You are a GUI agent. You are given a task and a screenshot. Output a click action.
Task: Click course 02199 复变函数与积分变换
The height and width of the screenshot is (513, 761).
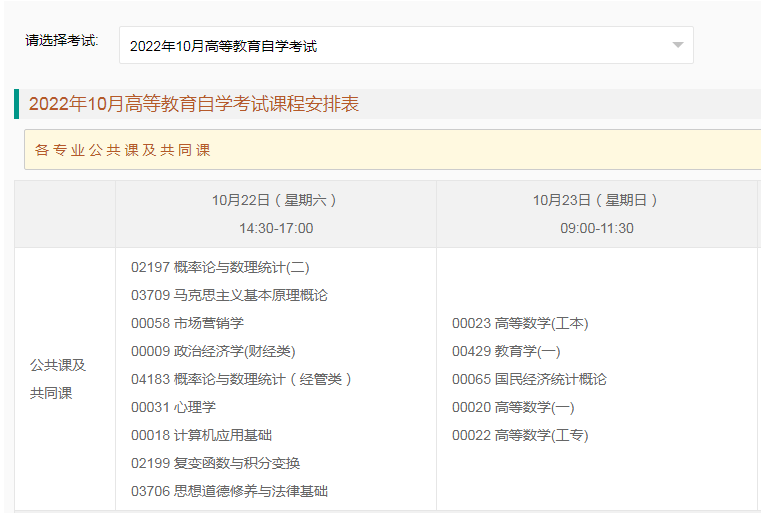(215, 463)
